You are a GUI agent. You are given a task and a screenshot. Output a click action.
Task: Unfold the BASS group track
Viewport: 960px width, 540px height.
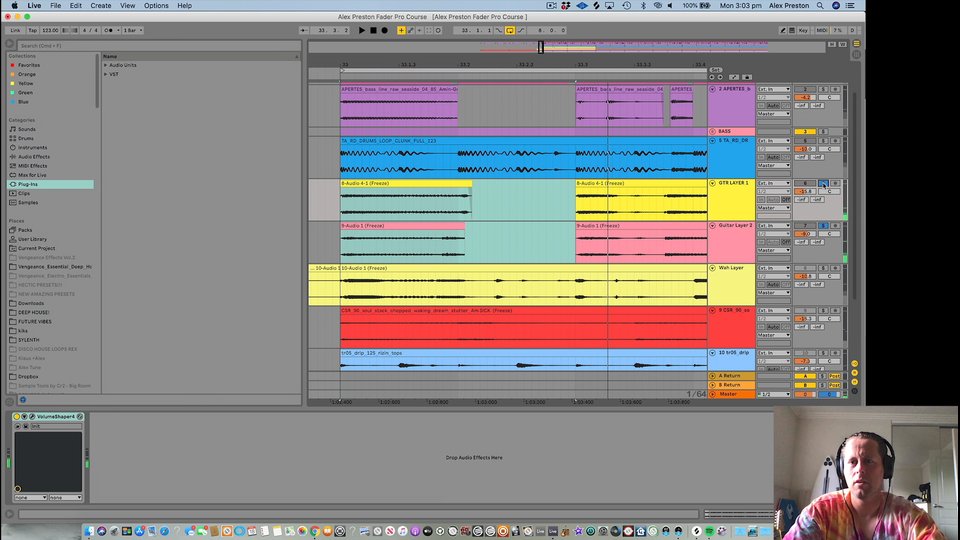point(713,132)
